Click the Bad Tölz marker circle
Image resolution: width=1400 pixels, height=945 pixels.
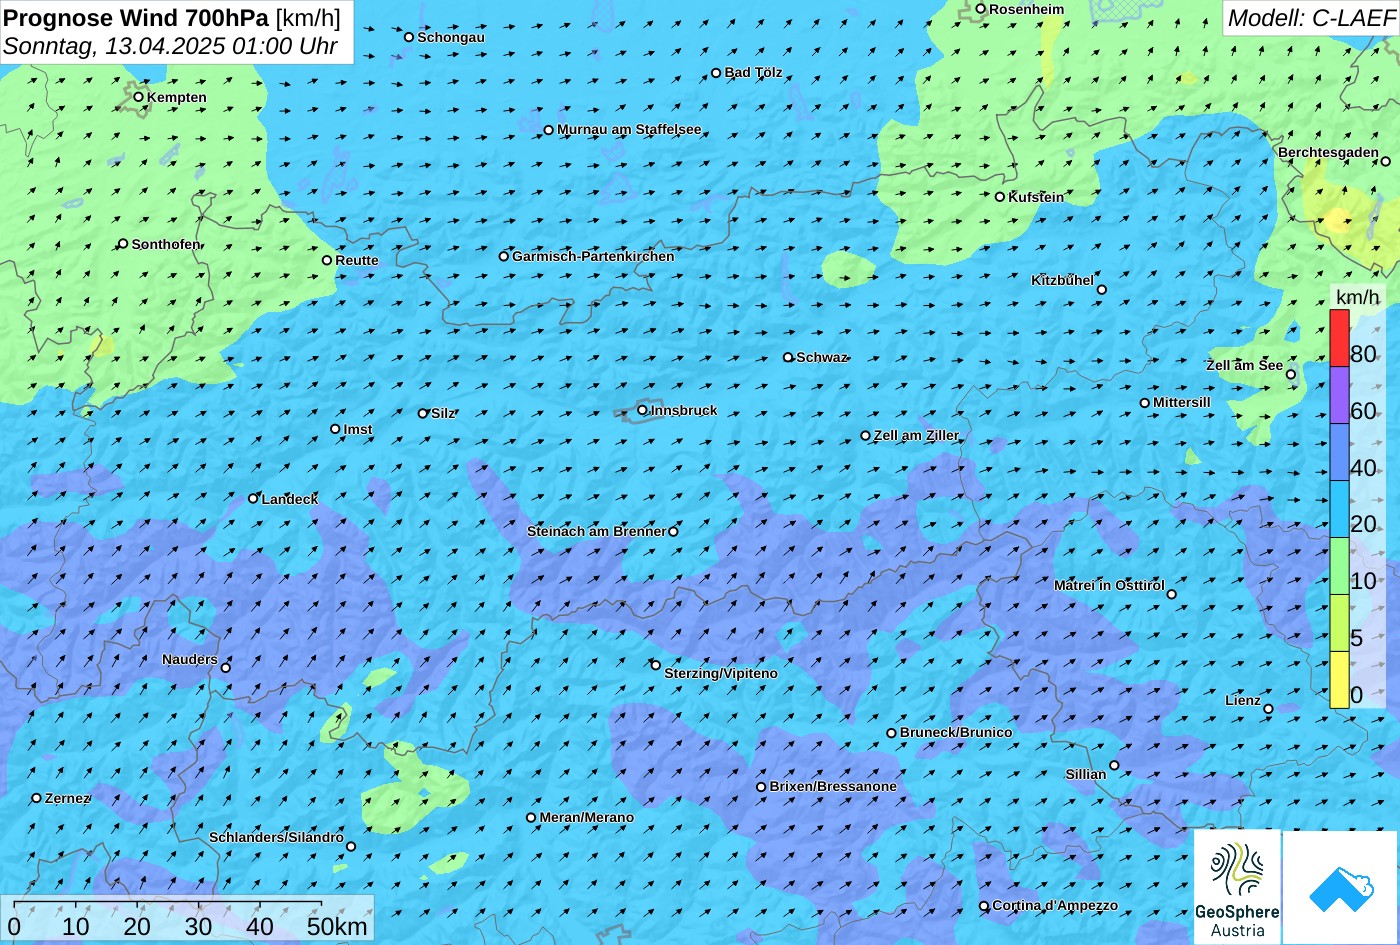[x=716, y=73]
